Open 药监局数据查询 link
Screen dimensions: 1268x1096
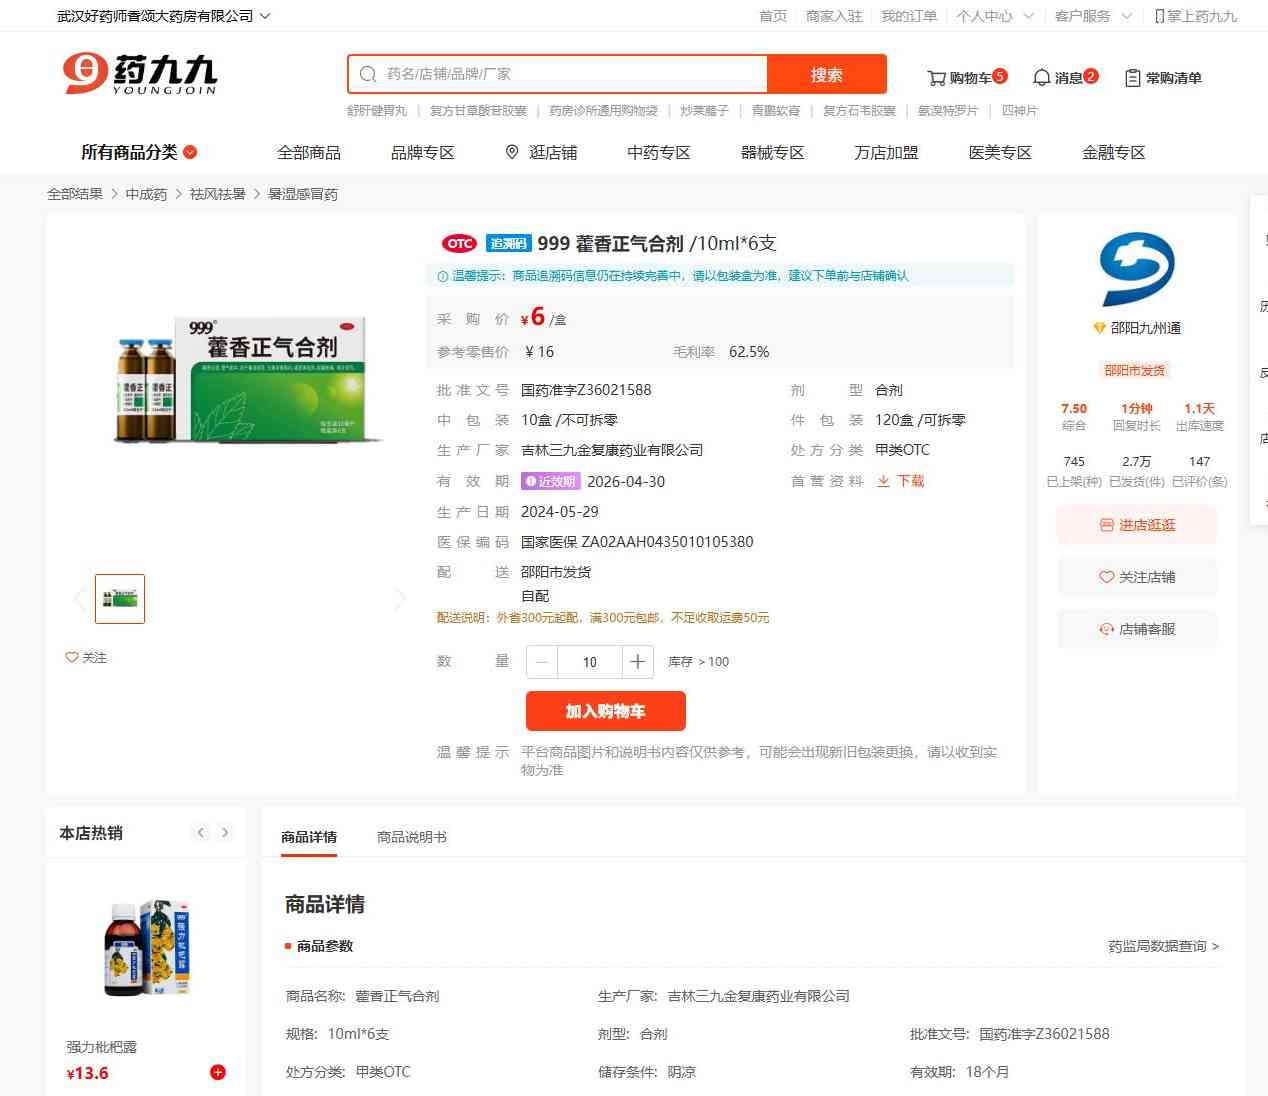coord(1163,946)
